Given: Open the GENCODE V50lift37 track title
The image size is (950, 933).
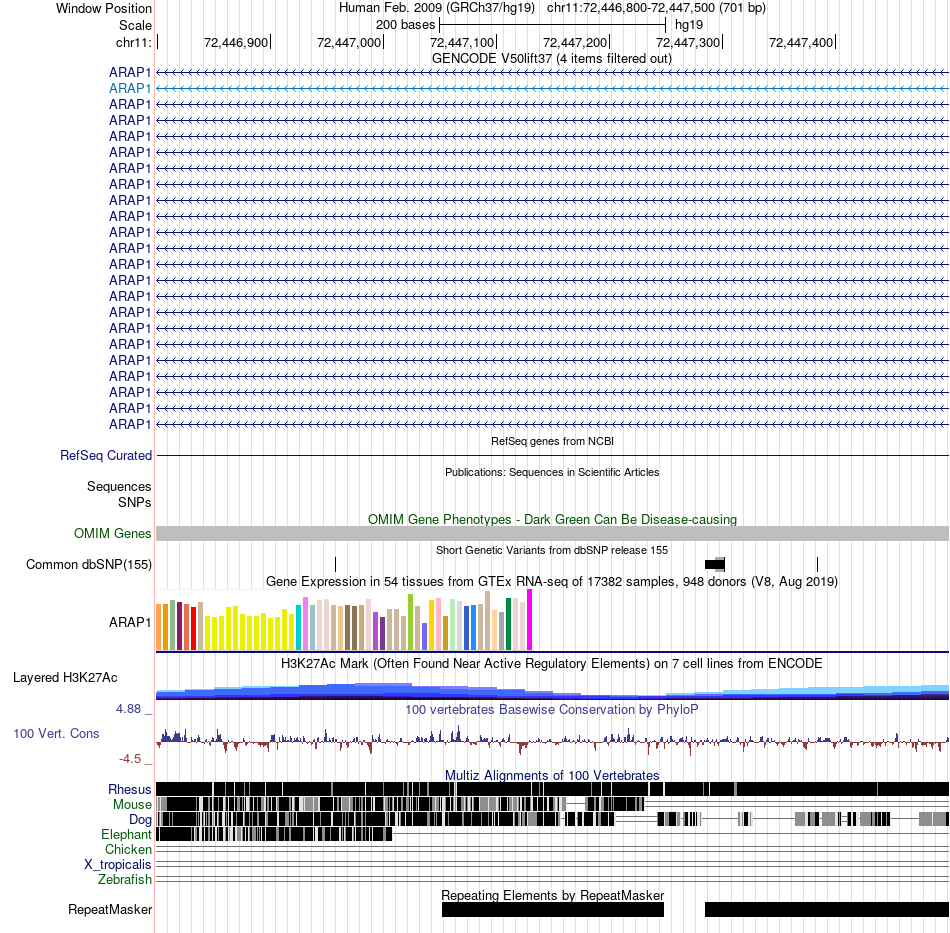Looking at the screenshot, I should 551,59.
